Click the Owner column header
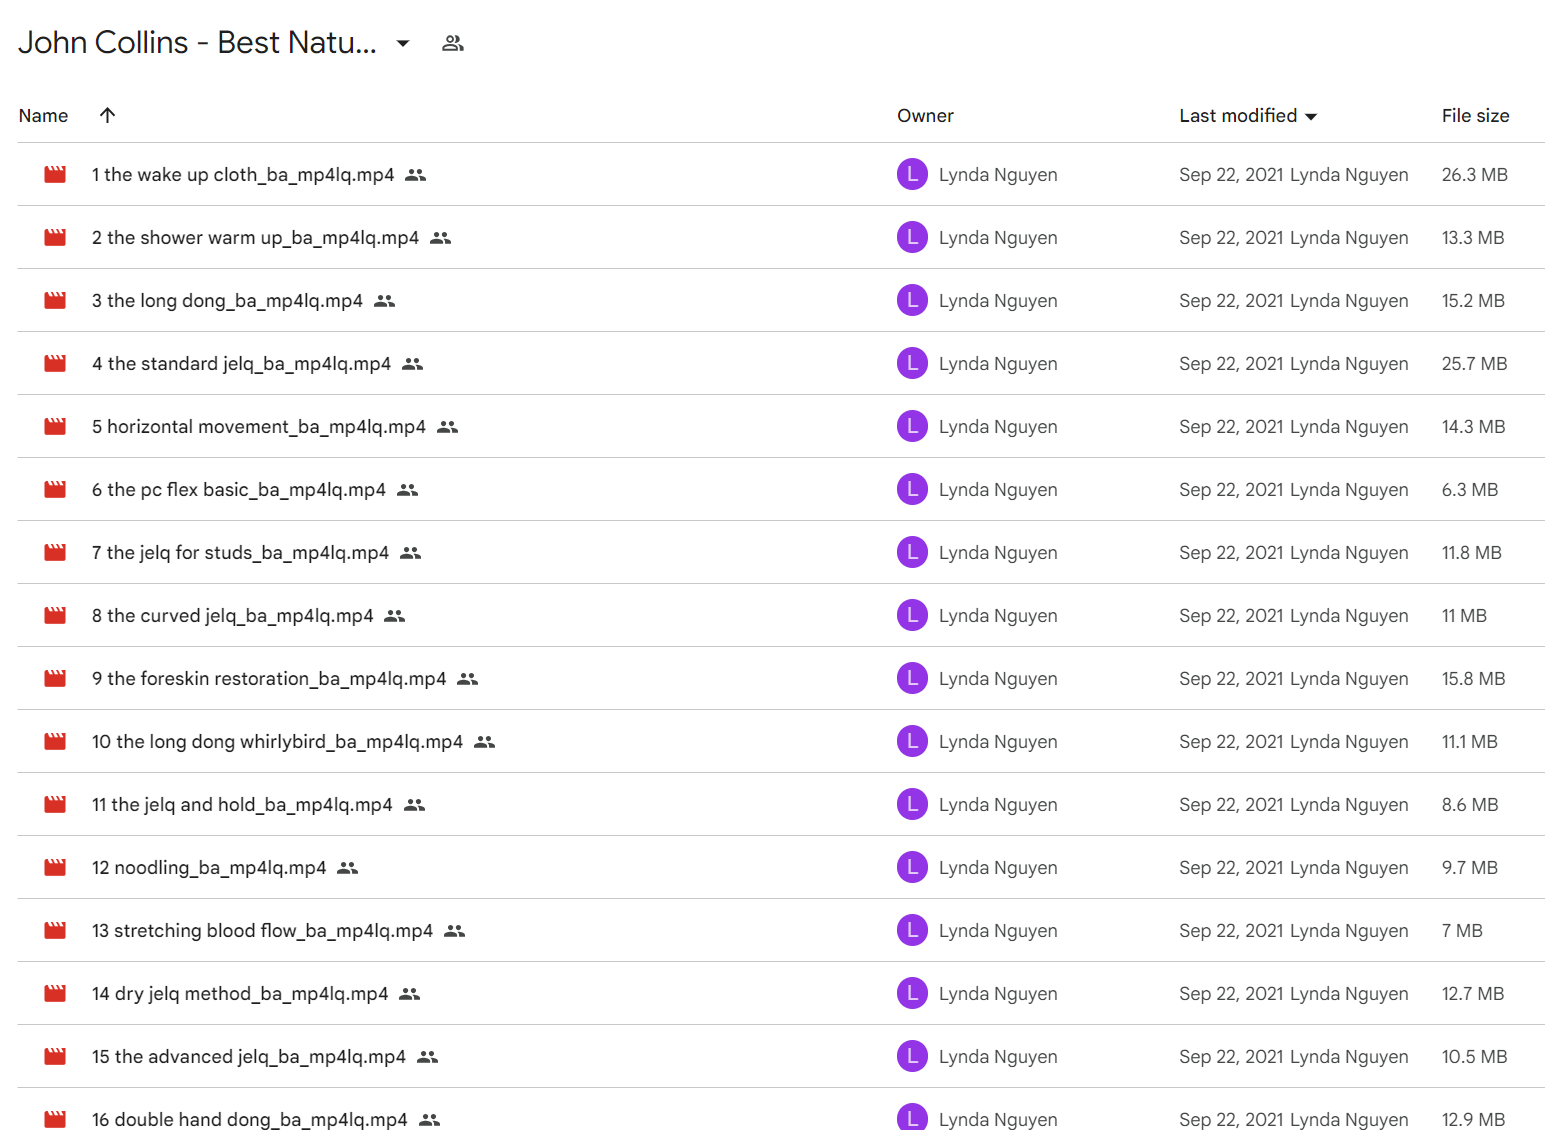The width and height of the screenshot is (1545, 1130). click(925, 116)
